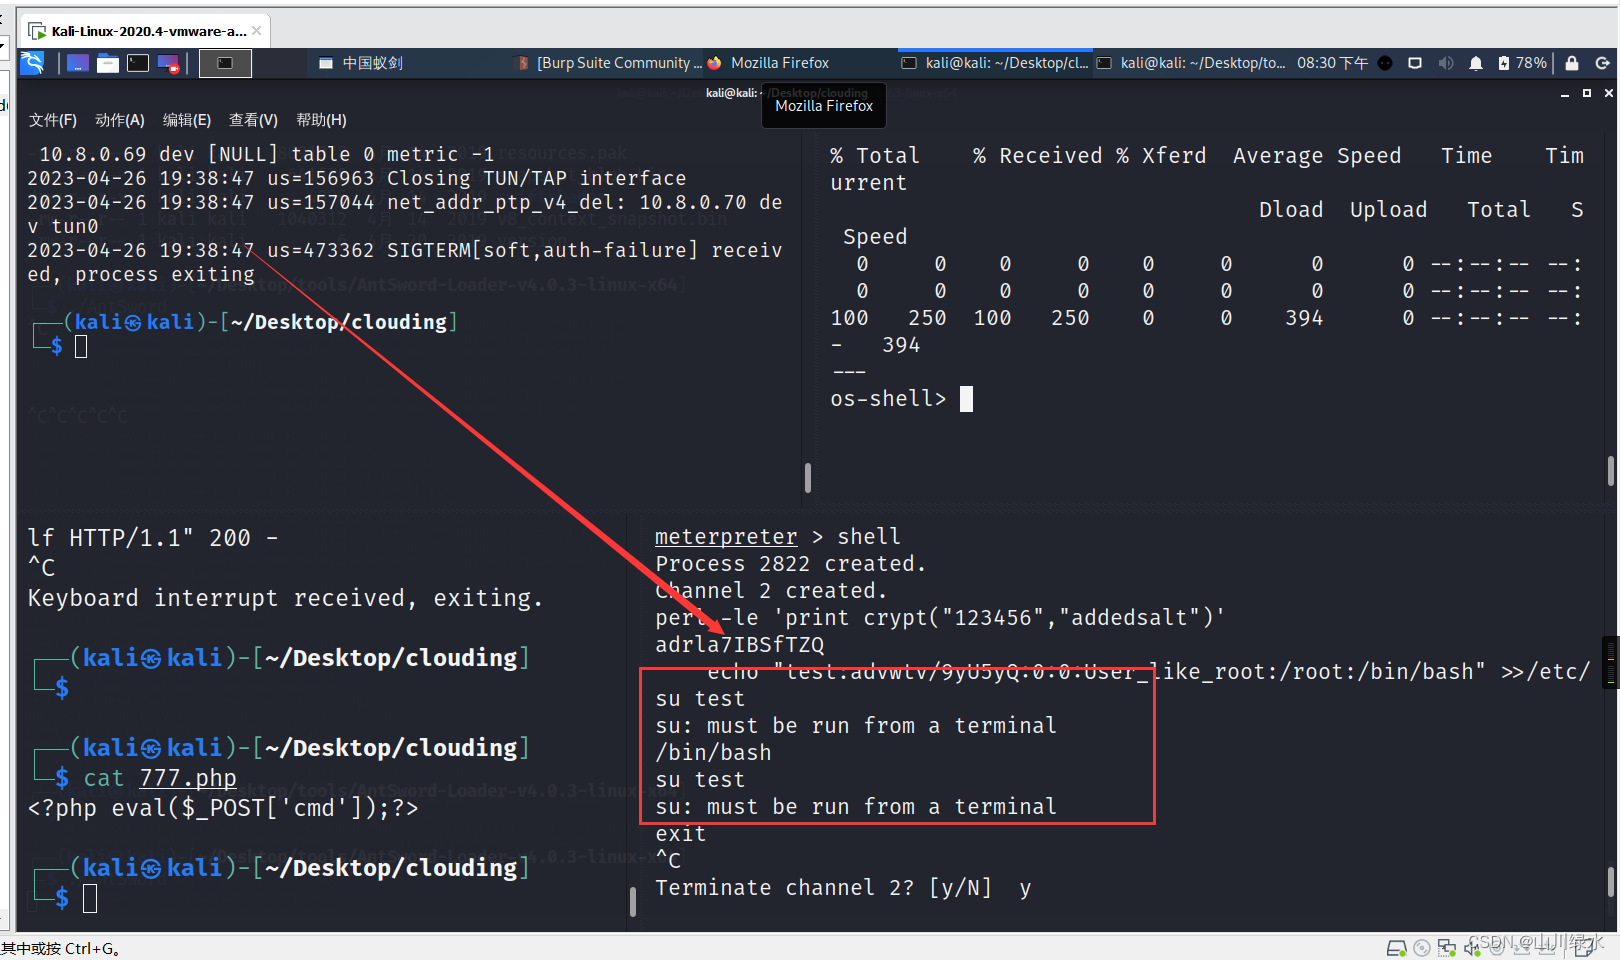Close the Kali-Linux VM tab
The width and height of the screenshot is (1620, 960).
(257, 31)
